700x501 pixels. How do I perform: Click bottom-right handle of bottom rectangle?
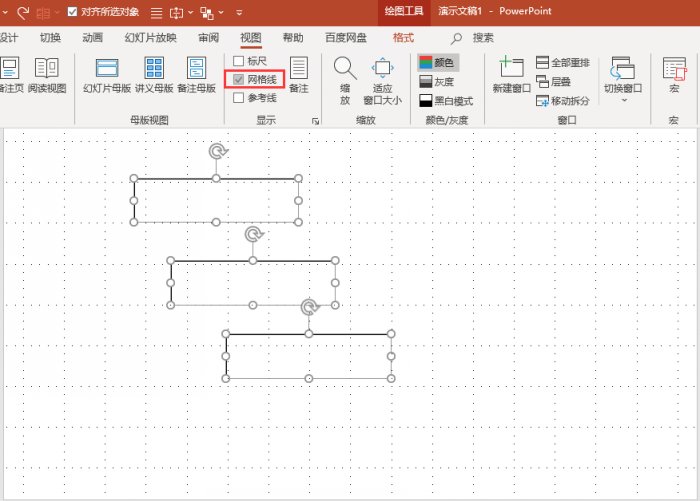[x=391, y=378]
